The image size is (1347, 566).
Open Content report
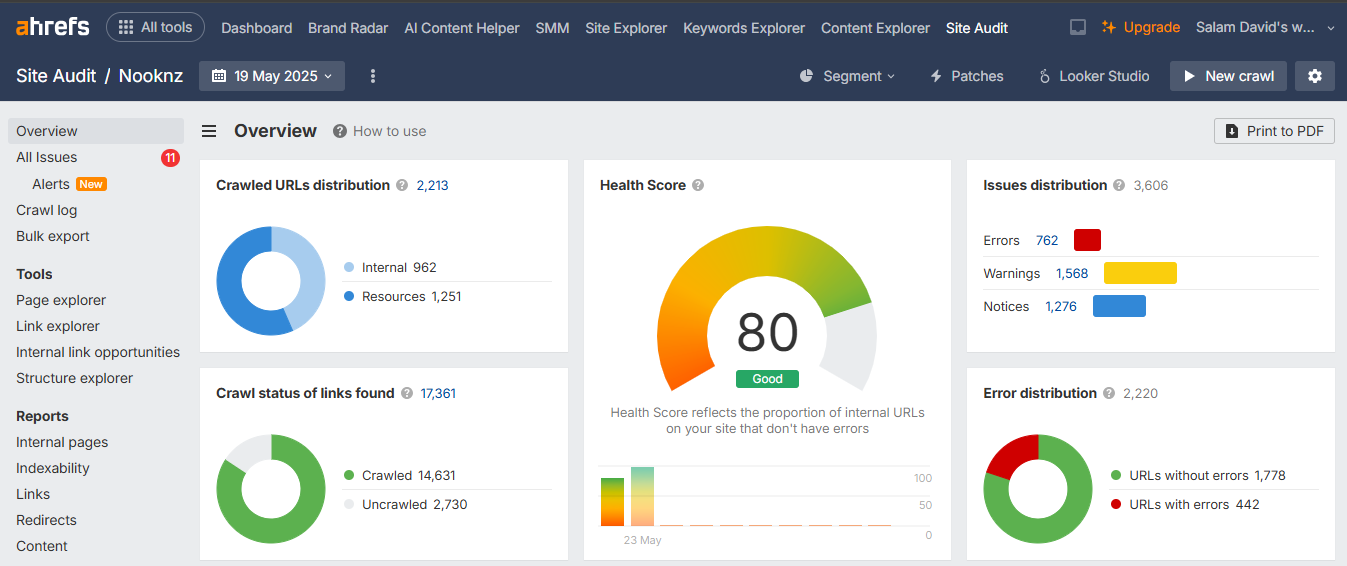point(42,546)
